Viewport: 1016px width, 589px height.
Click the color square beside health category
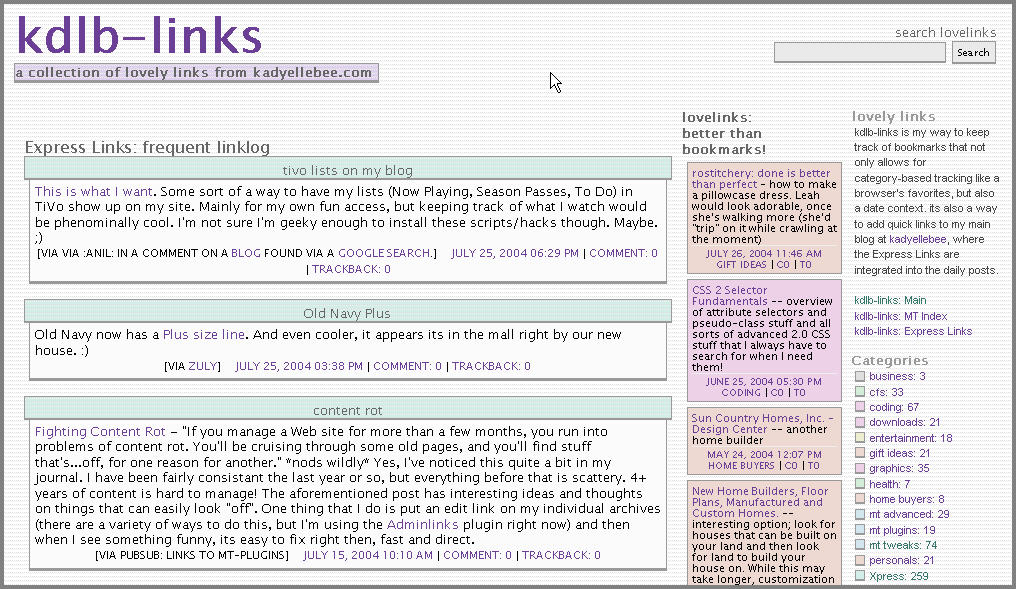(x=859, y=484)
